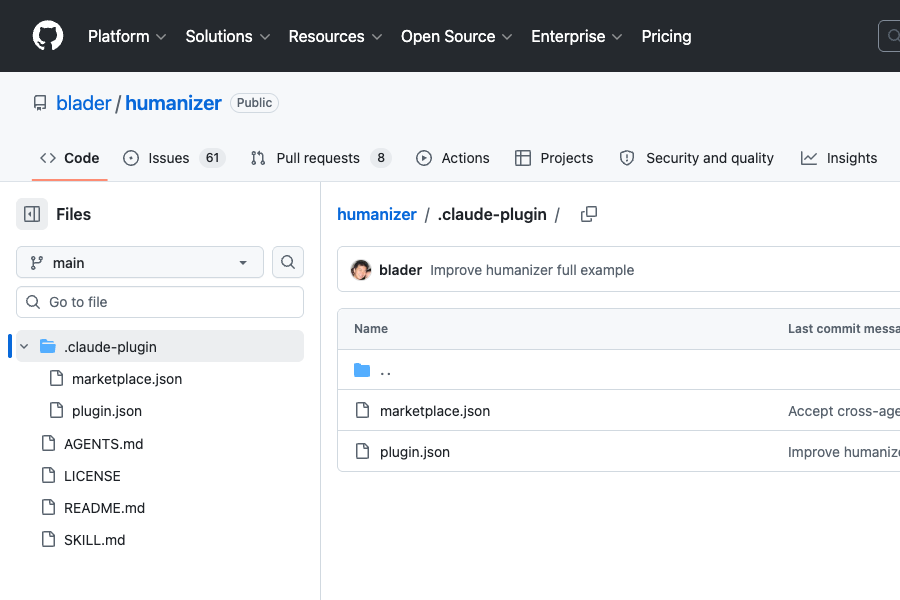Switch to the Pull requests tab
The height and width of the screenshot is (600, 900).
click(321, 158)
